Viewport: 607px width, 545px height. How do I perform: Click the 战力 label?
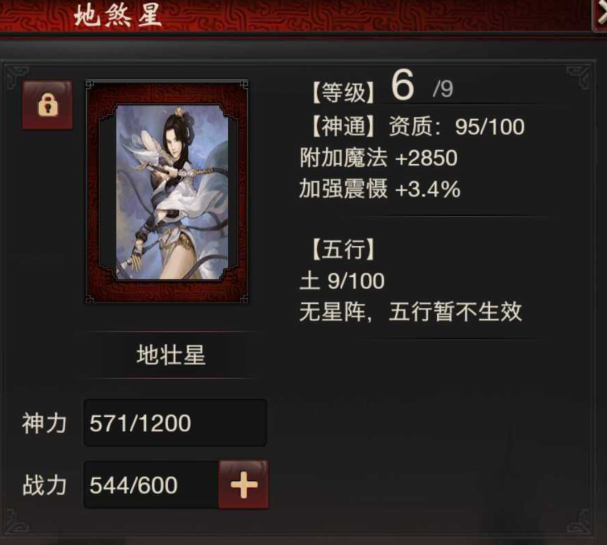(x=44, y=485)
